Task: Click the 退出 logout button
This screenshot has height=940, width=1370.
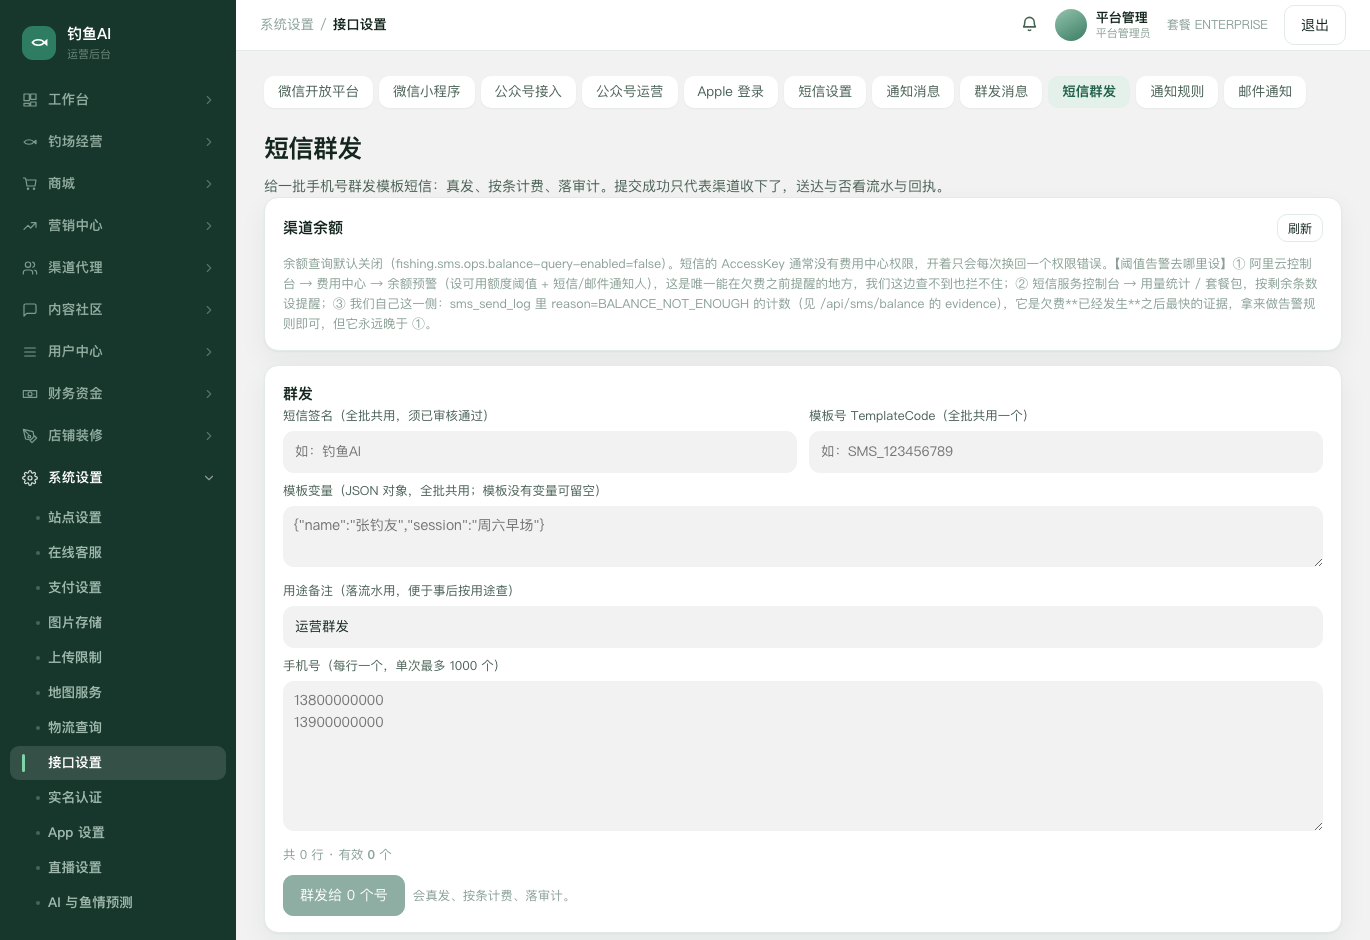Action: coord(1314,25)
